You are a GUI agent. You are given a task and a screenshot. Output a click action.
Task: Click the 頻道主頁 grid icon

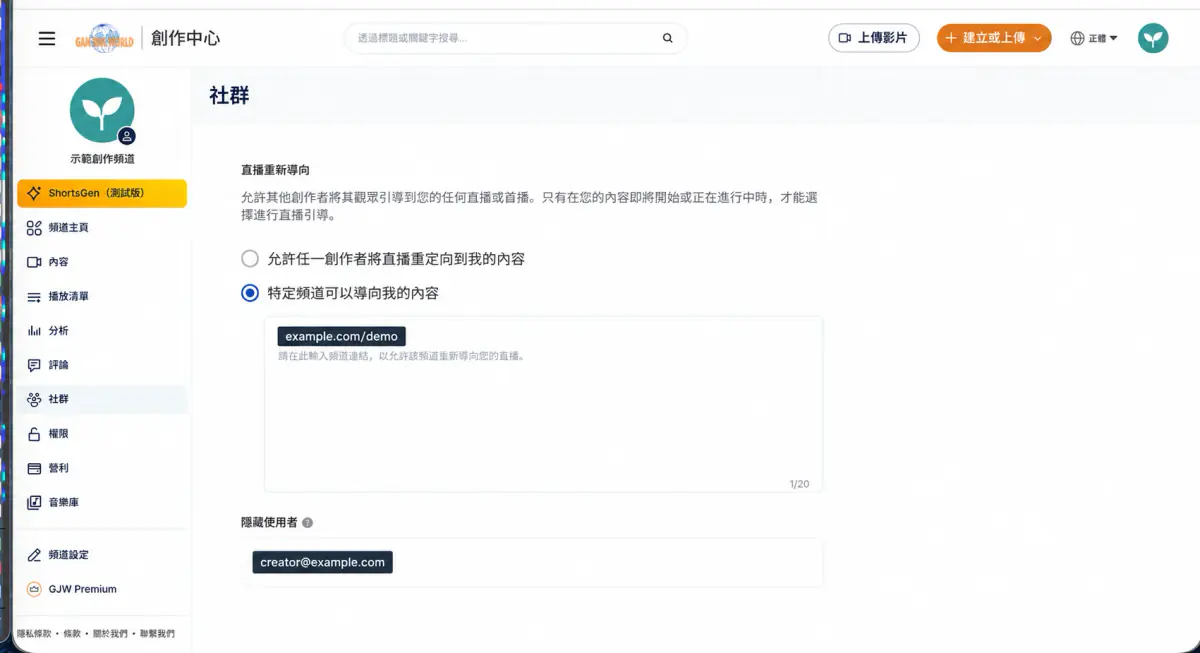pos(34,228)
